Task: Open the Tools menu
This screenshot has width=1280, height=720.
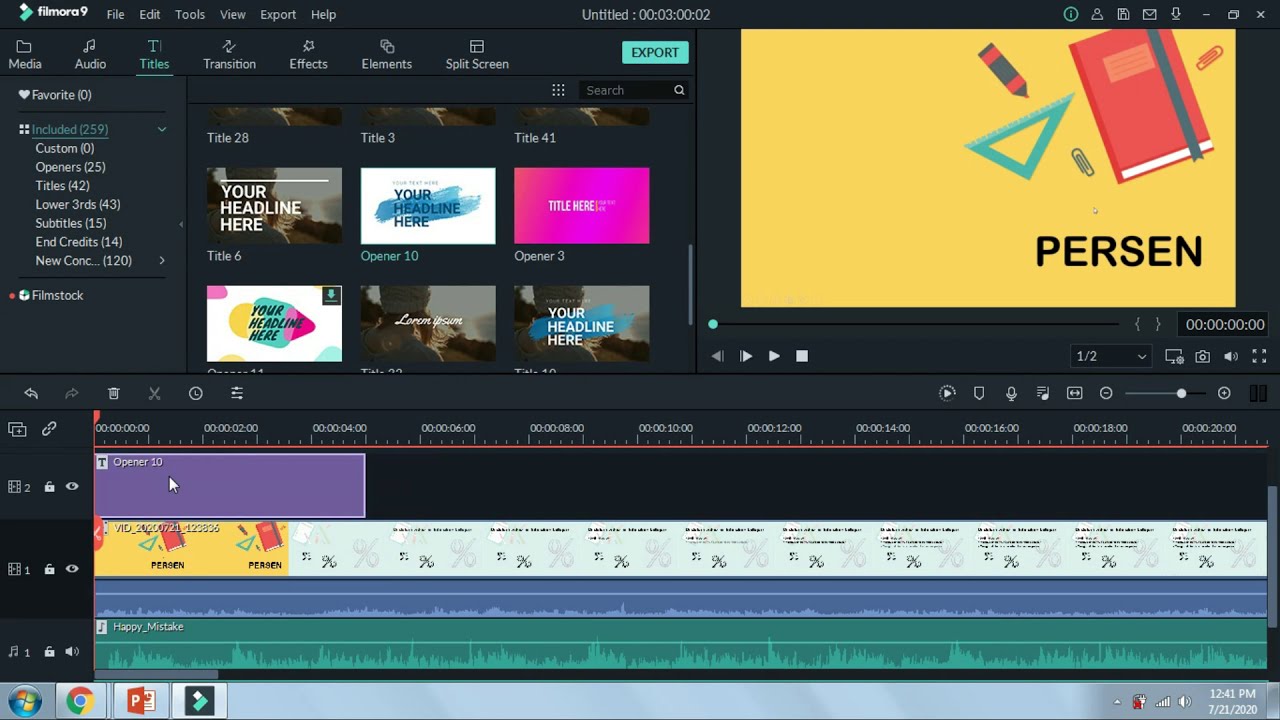Action: pyautogui.click(x=190, y=14)
